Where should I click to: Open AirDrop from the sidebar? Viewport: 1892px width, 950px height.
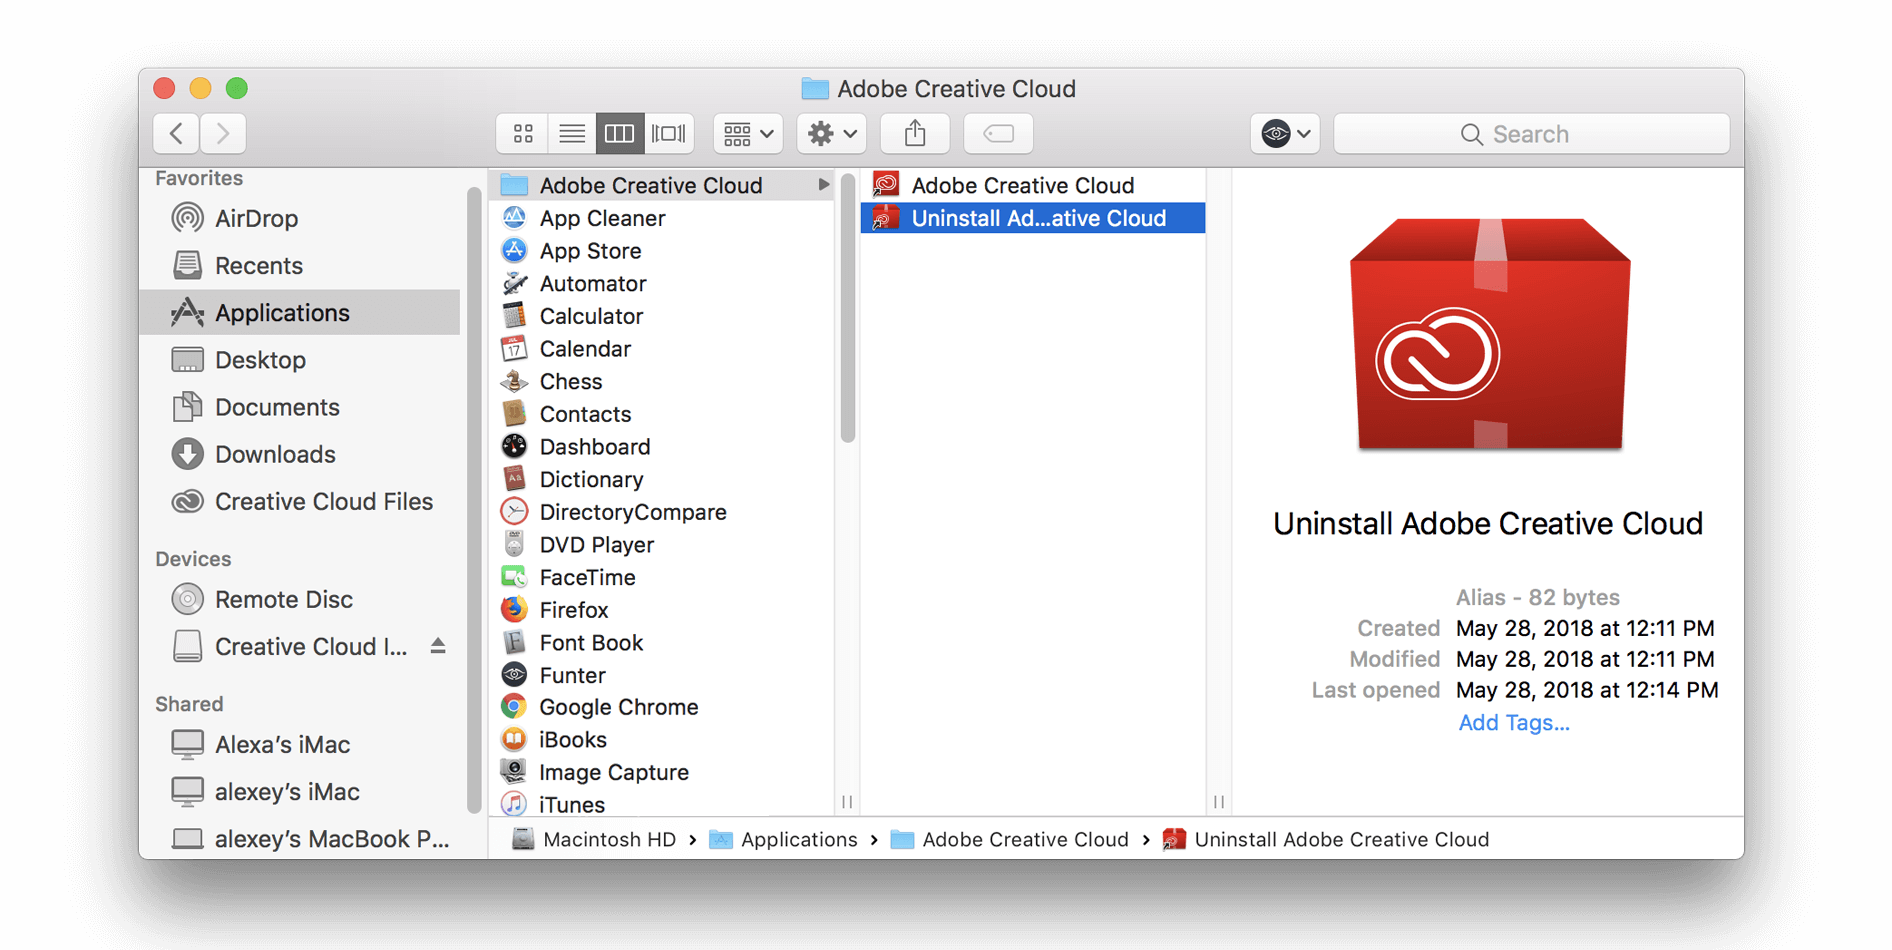click(x=256, y=218)
